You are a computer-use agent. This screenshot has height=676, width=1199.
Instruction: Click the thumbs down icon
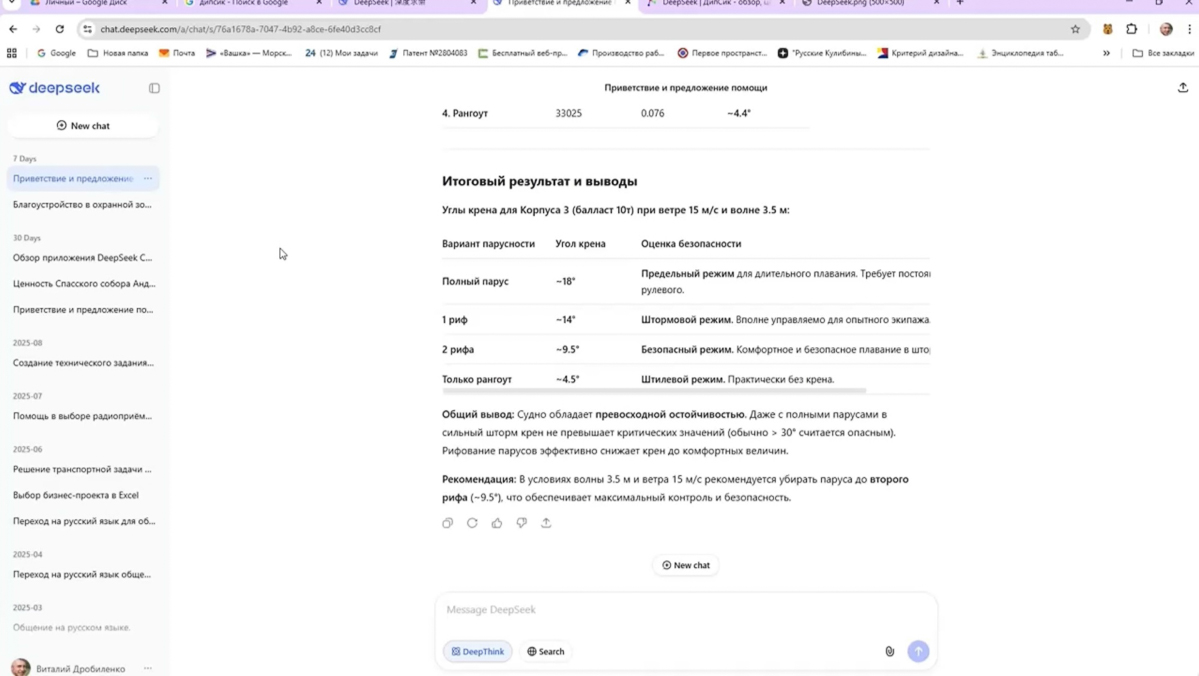click(521, 523)
